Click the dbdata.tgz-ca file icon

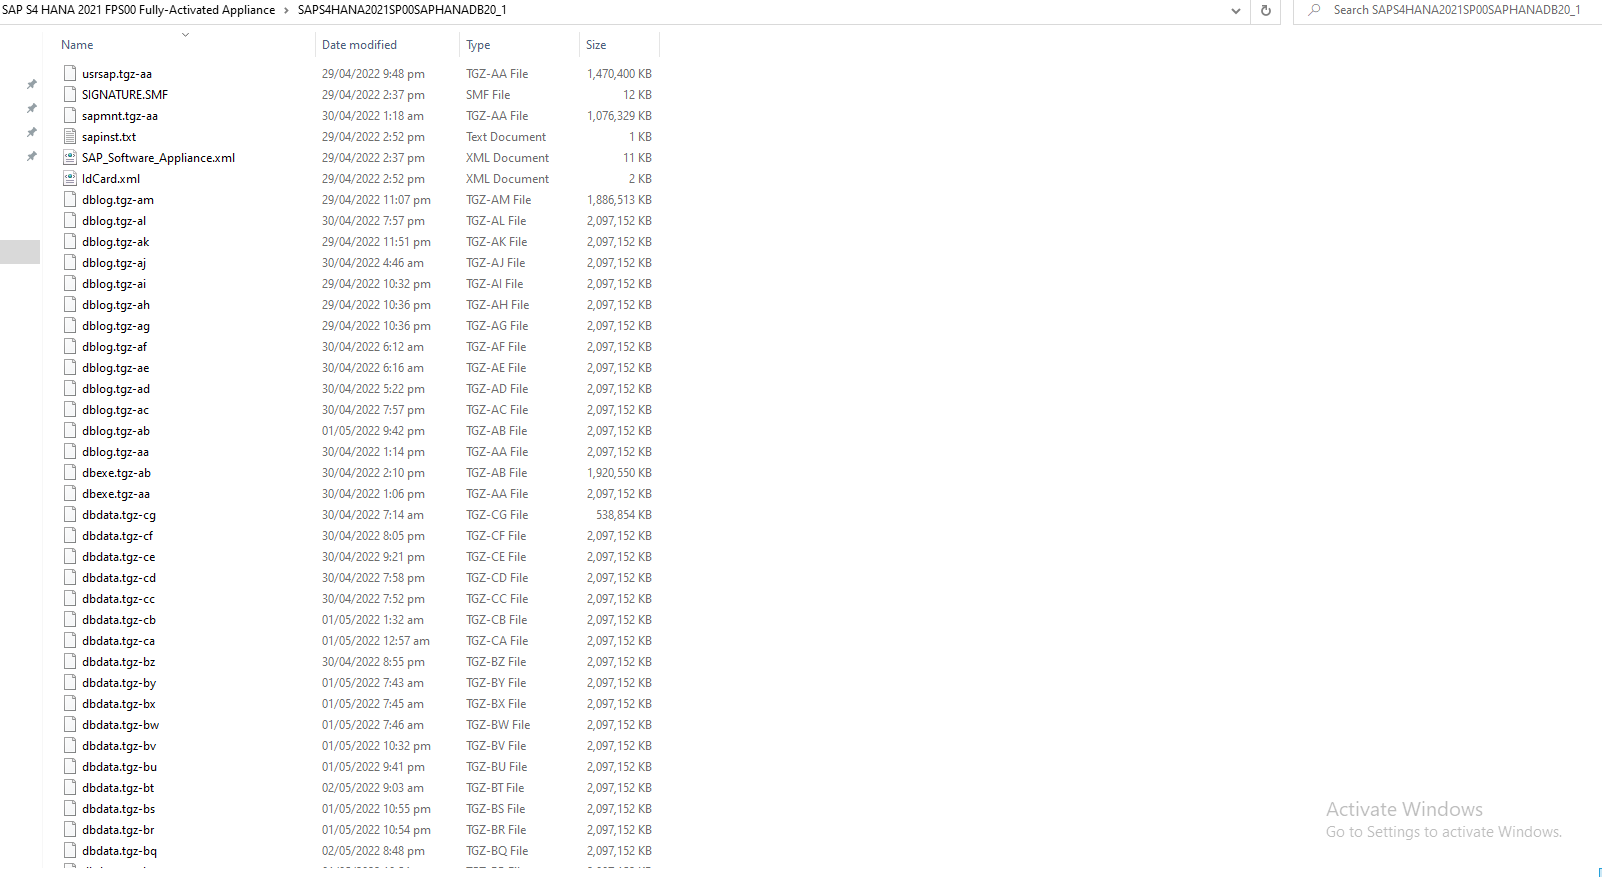coord(70,640)
